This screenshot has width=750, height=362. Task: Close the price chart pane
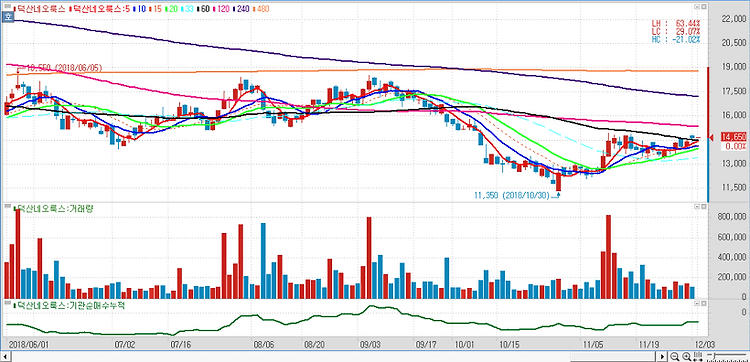coord(704,7)
